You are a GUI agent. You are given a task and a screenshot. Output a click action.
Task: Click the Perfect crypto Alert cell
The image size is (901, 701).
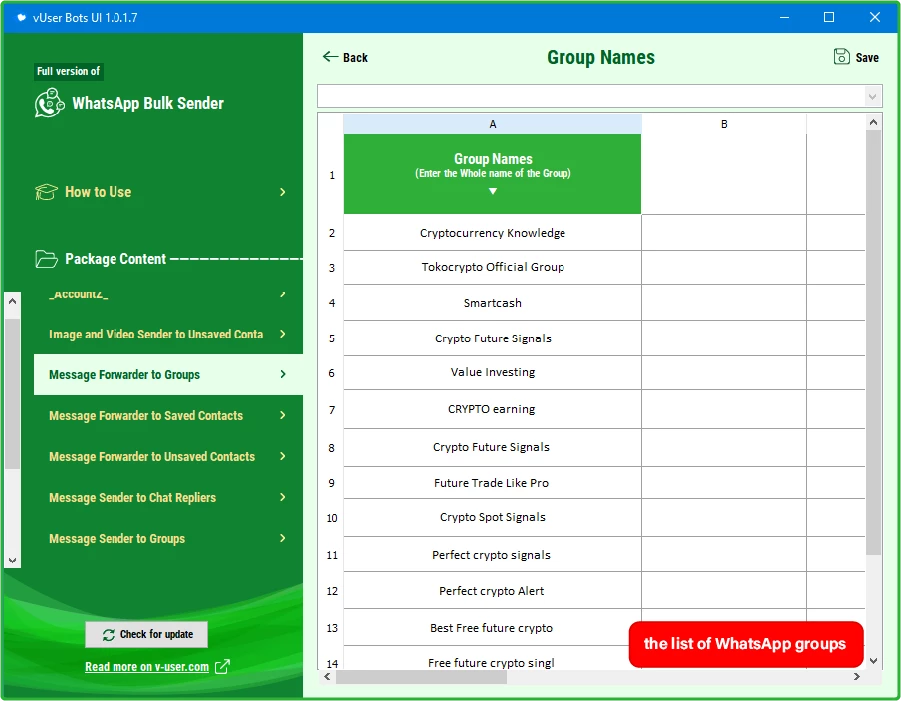click(x=492, y=591)
